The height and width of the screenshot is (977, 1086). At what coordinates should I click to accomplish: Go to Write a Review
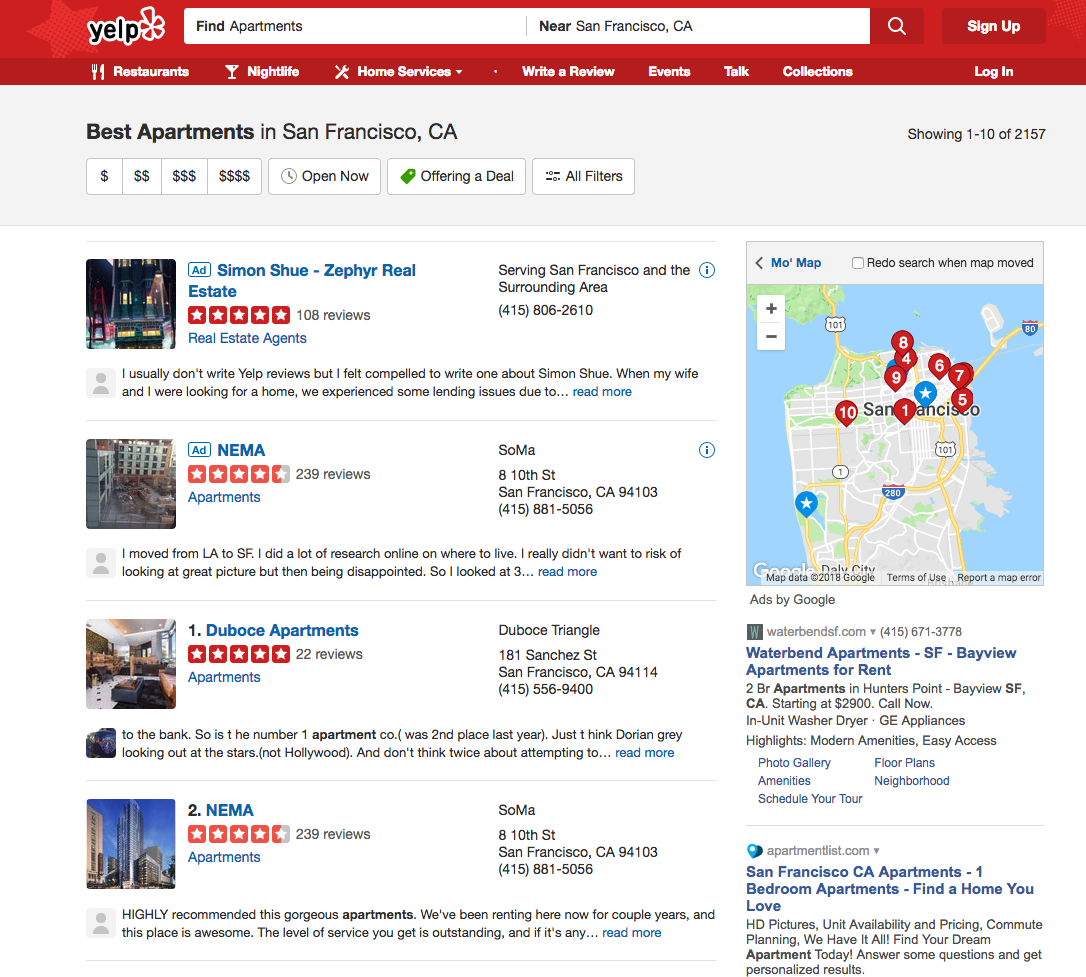(568, 71)
